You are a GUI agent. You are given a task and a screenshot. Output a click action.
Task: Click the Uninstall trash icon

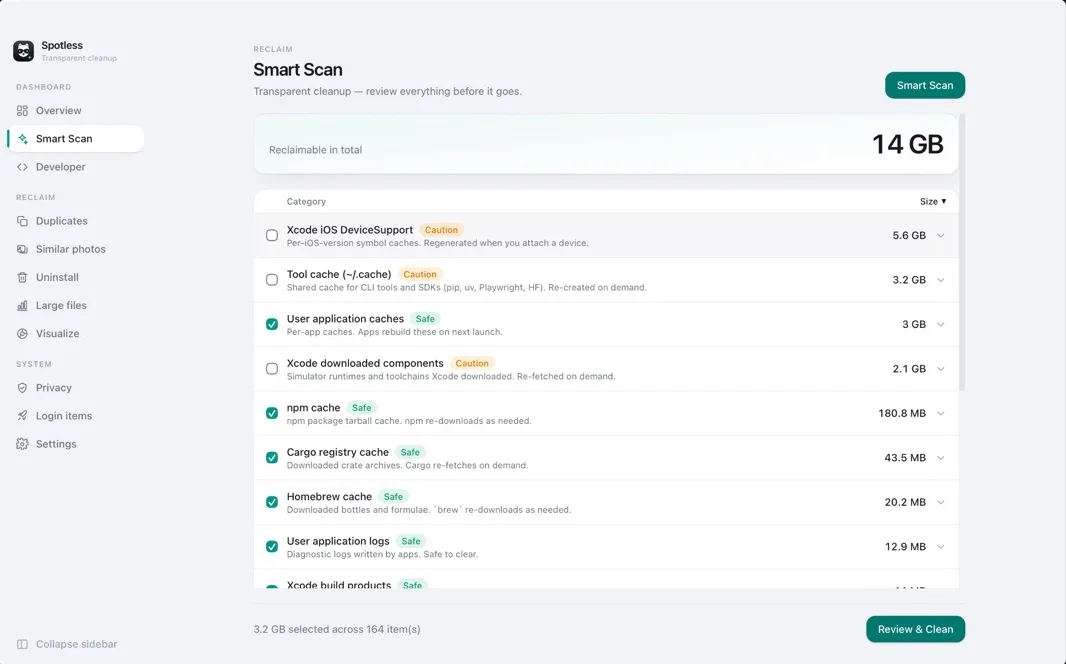tap(22, 277)
